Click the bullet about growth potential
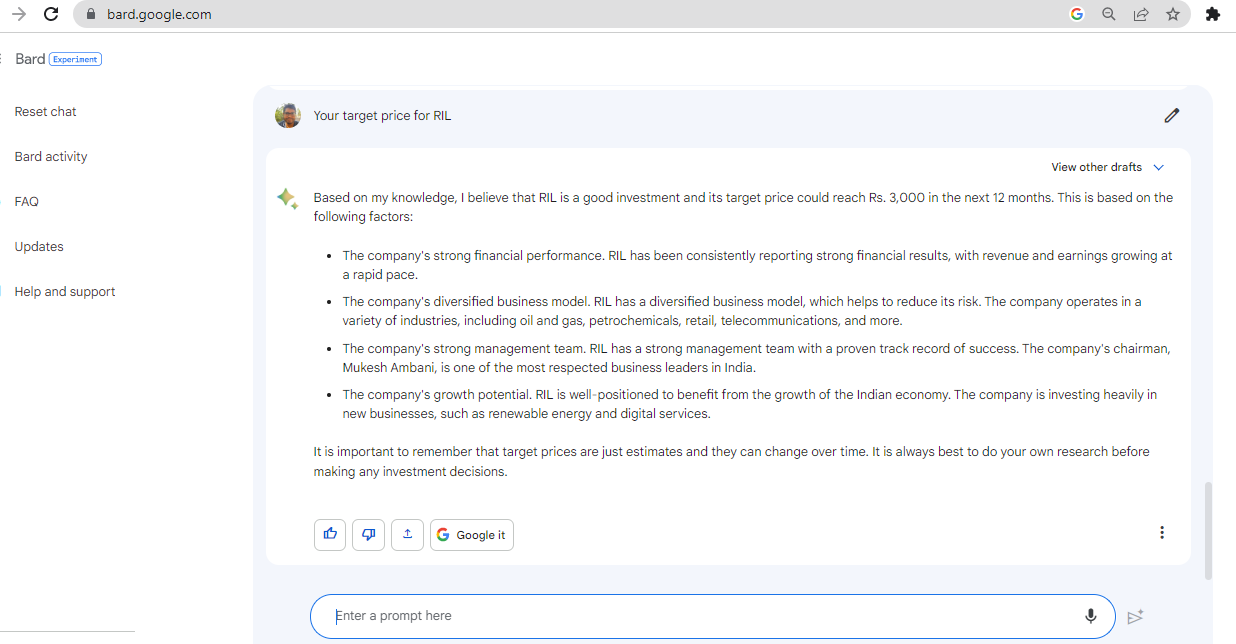 749,404
